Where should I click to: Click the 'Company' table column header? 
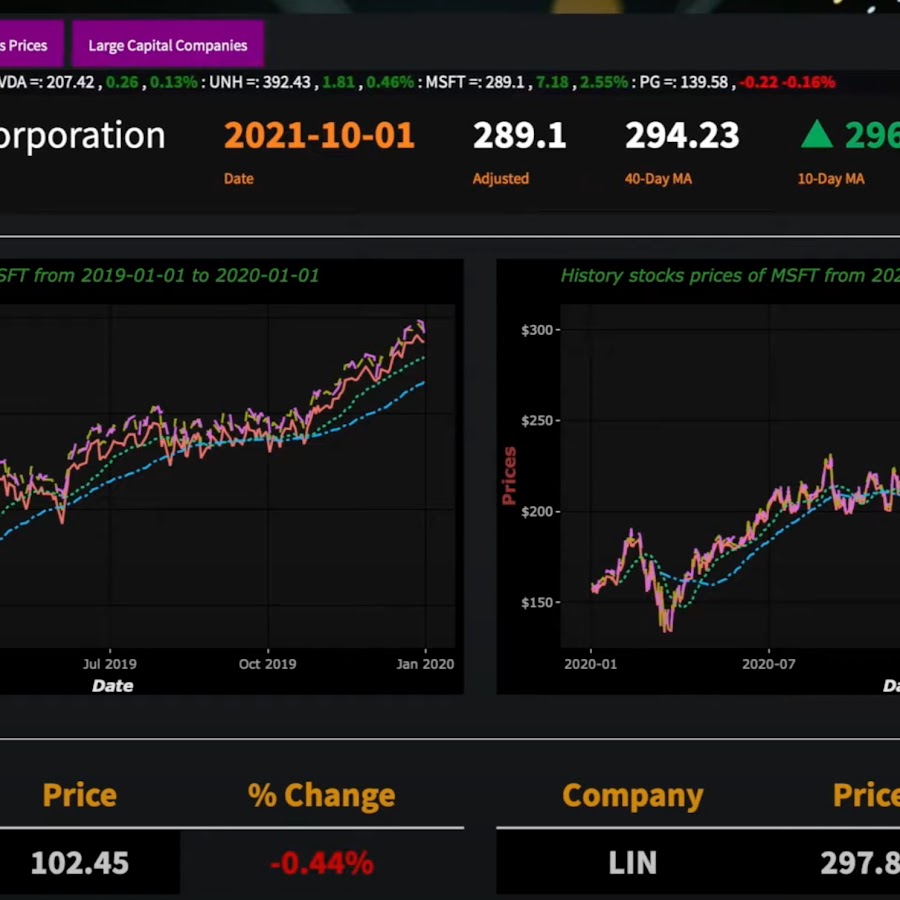coord(633,796)
